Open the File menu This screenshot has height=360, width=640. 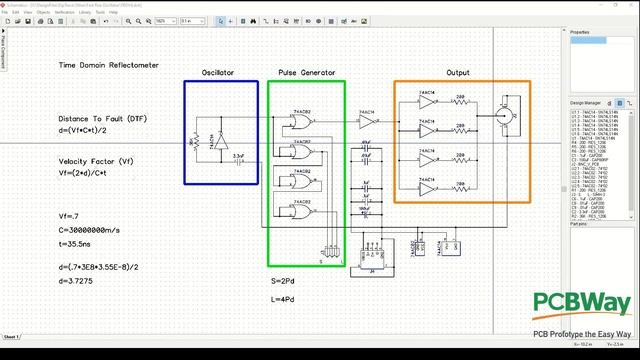(x=4, y=12)
